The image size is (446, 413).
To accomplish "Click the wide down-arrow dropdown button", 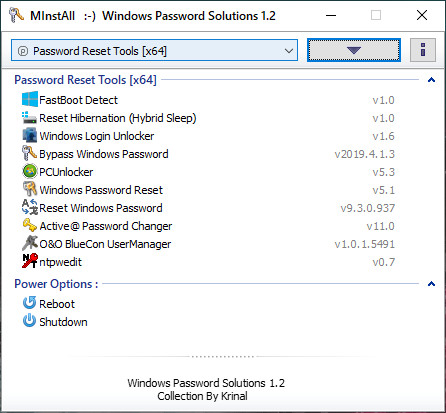I will coord(354,50).
